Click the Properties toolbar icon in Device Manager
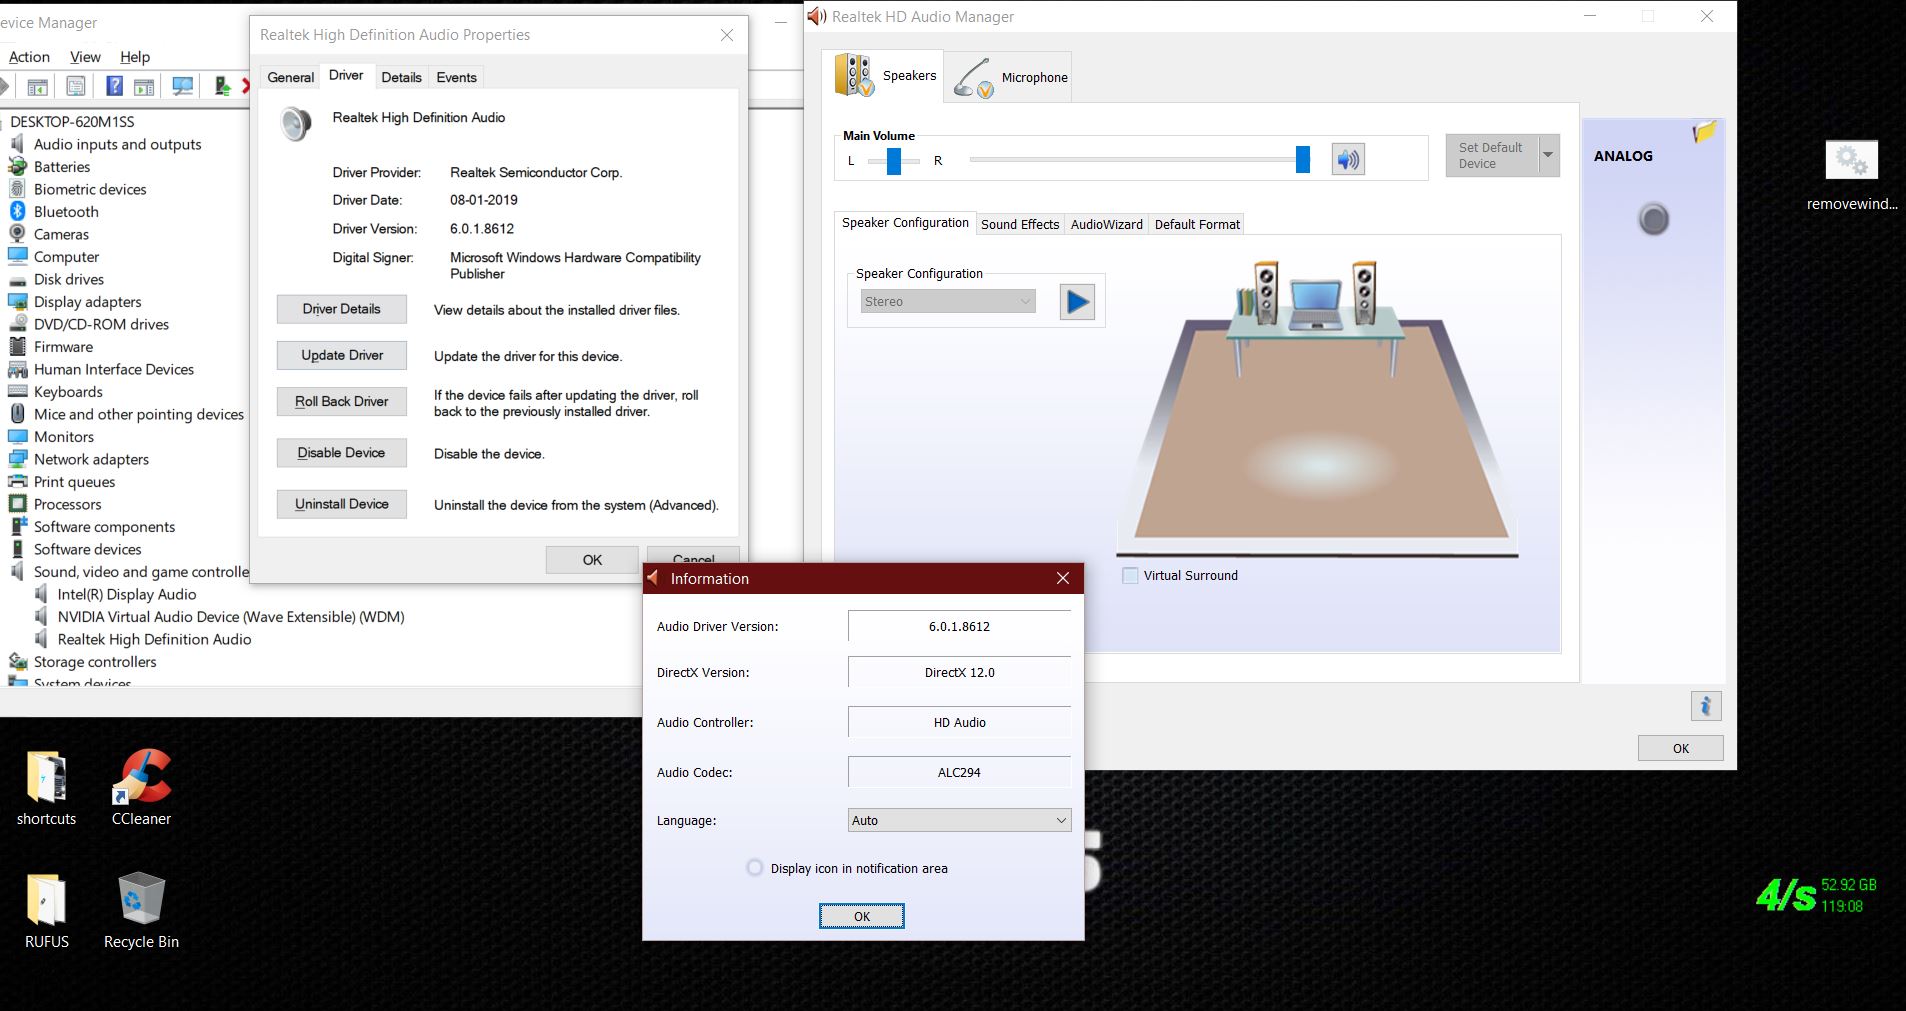 pos(76,87)
